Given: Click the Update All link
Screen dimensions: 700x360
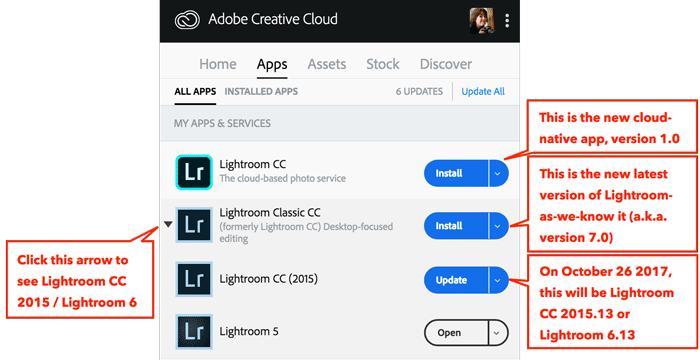Looking at the screenshot, I should tap(483, 92).
